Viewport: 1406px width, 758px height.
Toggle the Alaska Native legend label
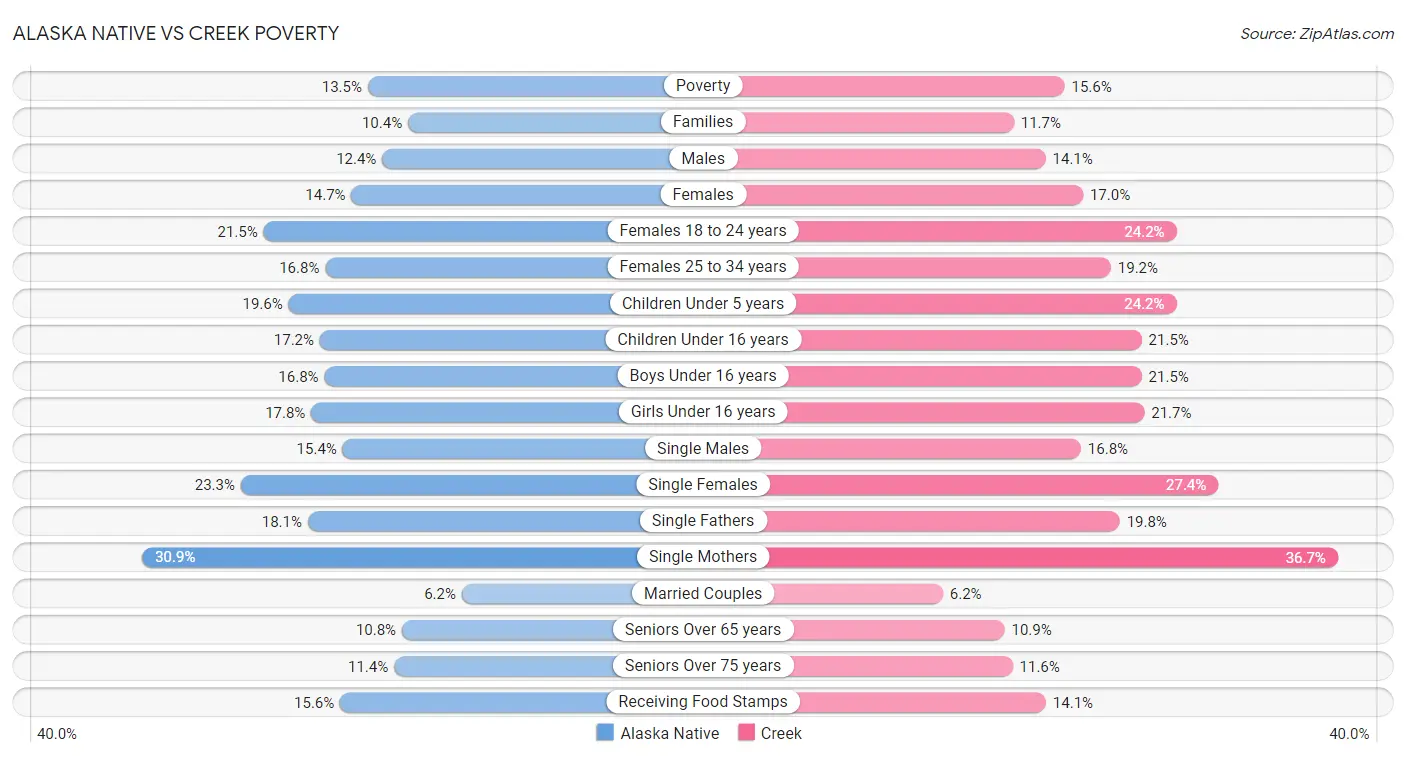[x=669, y=733]
